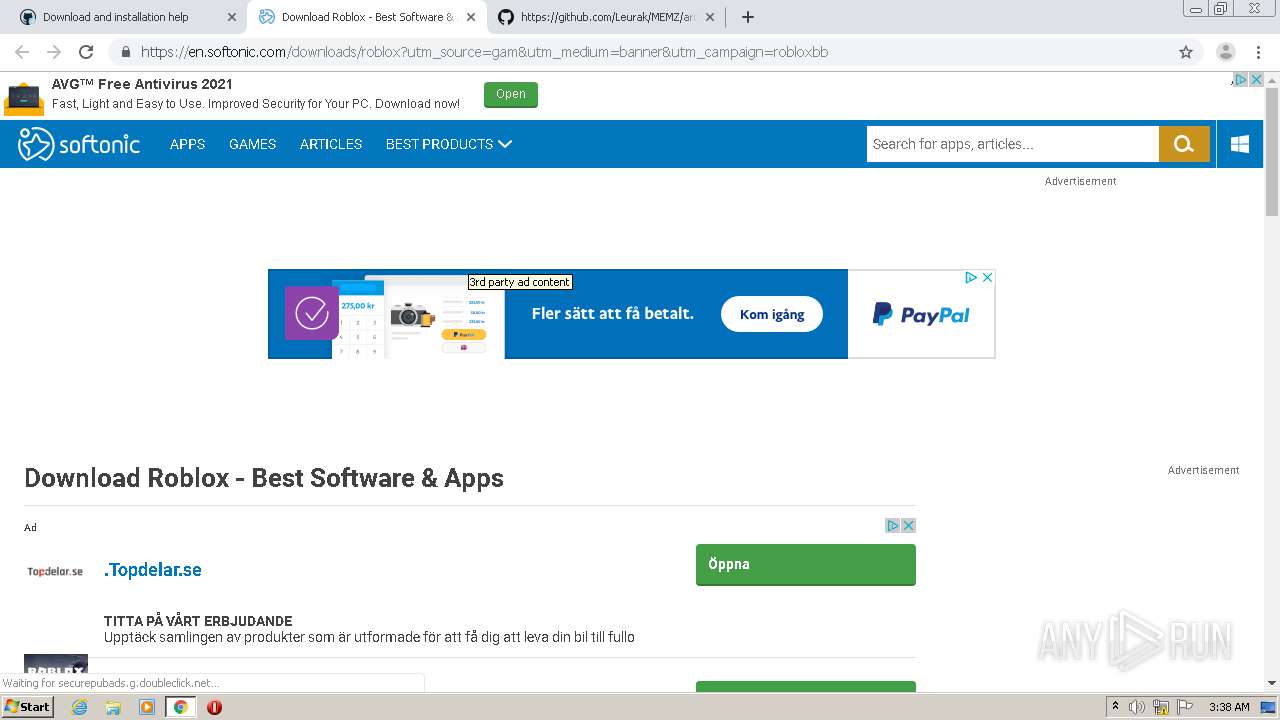Screen dimensions: 1280x720
Task: Launch the media player taskbar icon
Action: 147,707
